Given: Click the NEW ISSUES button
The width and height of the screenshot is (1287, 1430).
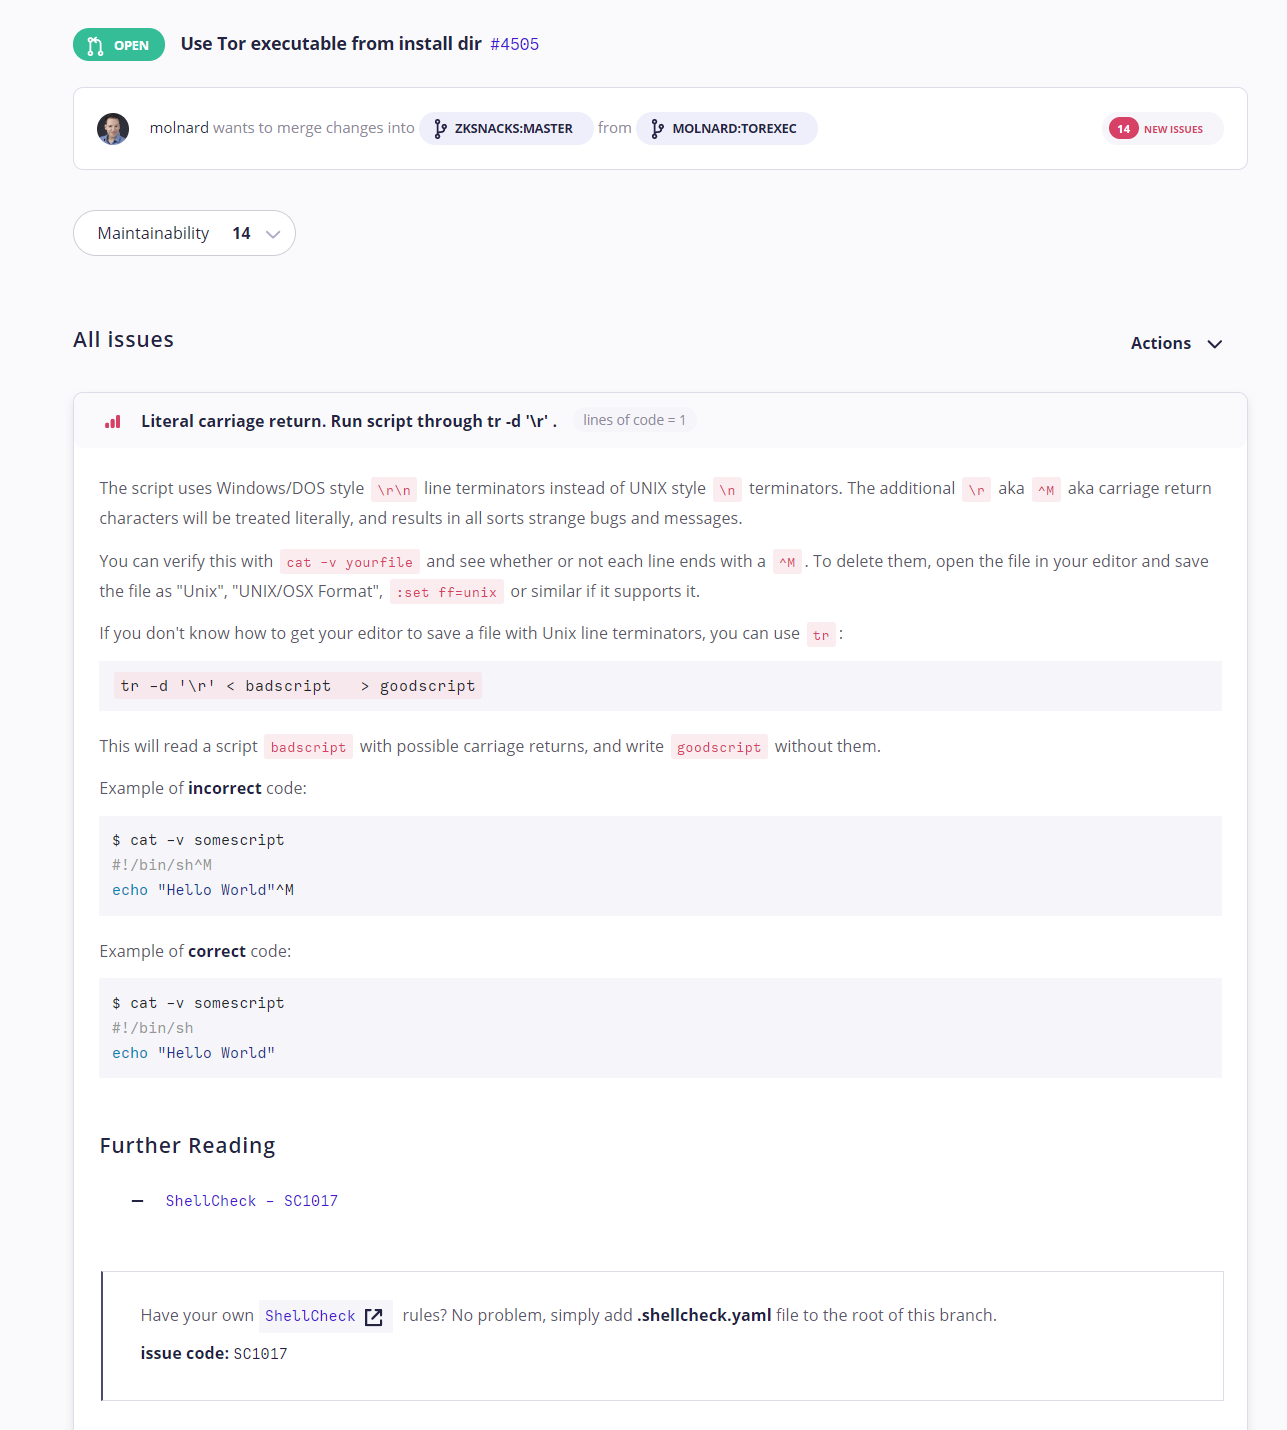Looking at the screenshot, I should 1162,128.
